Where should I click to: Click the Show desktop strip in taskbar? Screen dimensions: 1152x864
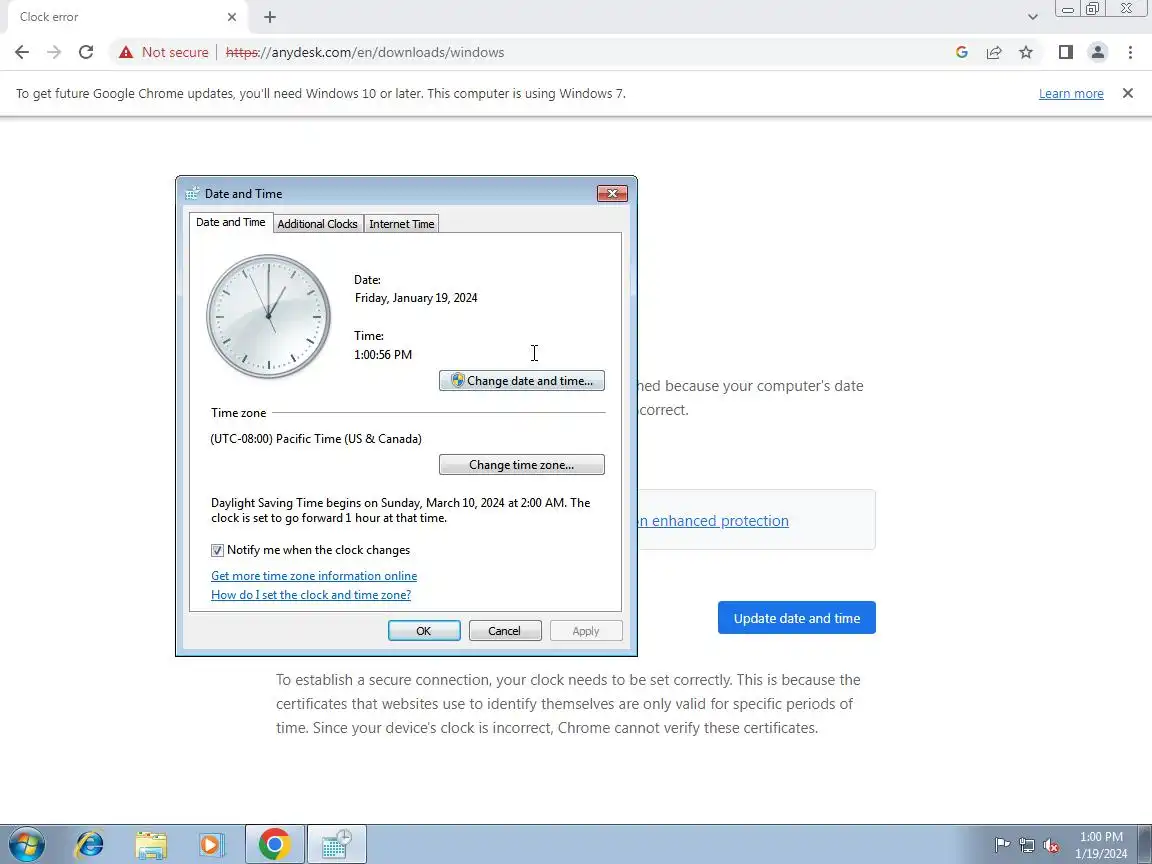point(1145,844)
